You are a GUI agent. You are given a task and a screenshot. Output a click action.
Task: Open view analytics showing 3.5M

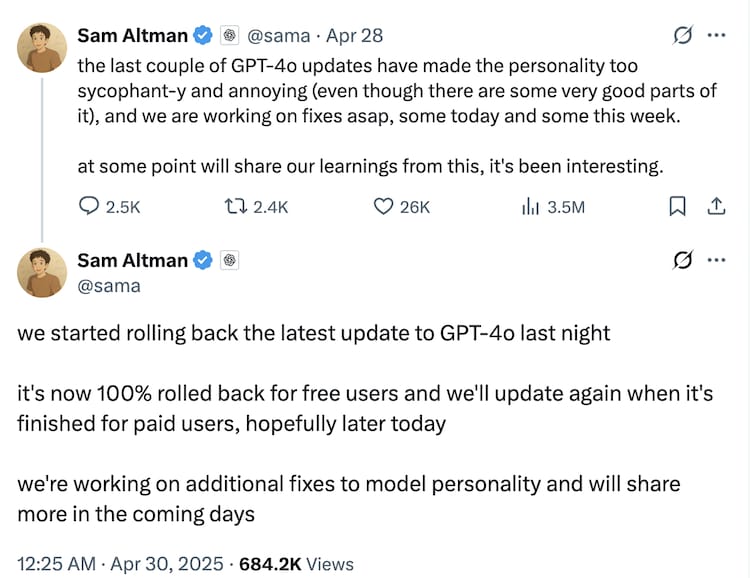click(x=530, y=207)
